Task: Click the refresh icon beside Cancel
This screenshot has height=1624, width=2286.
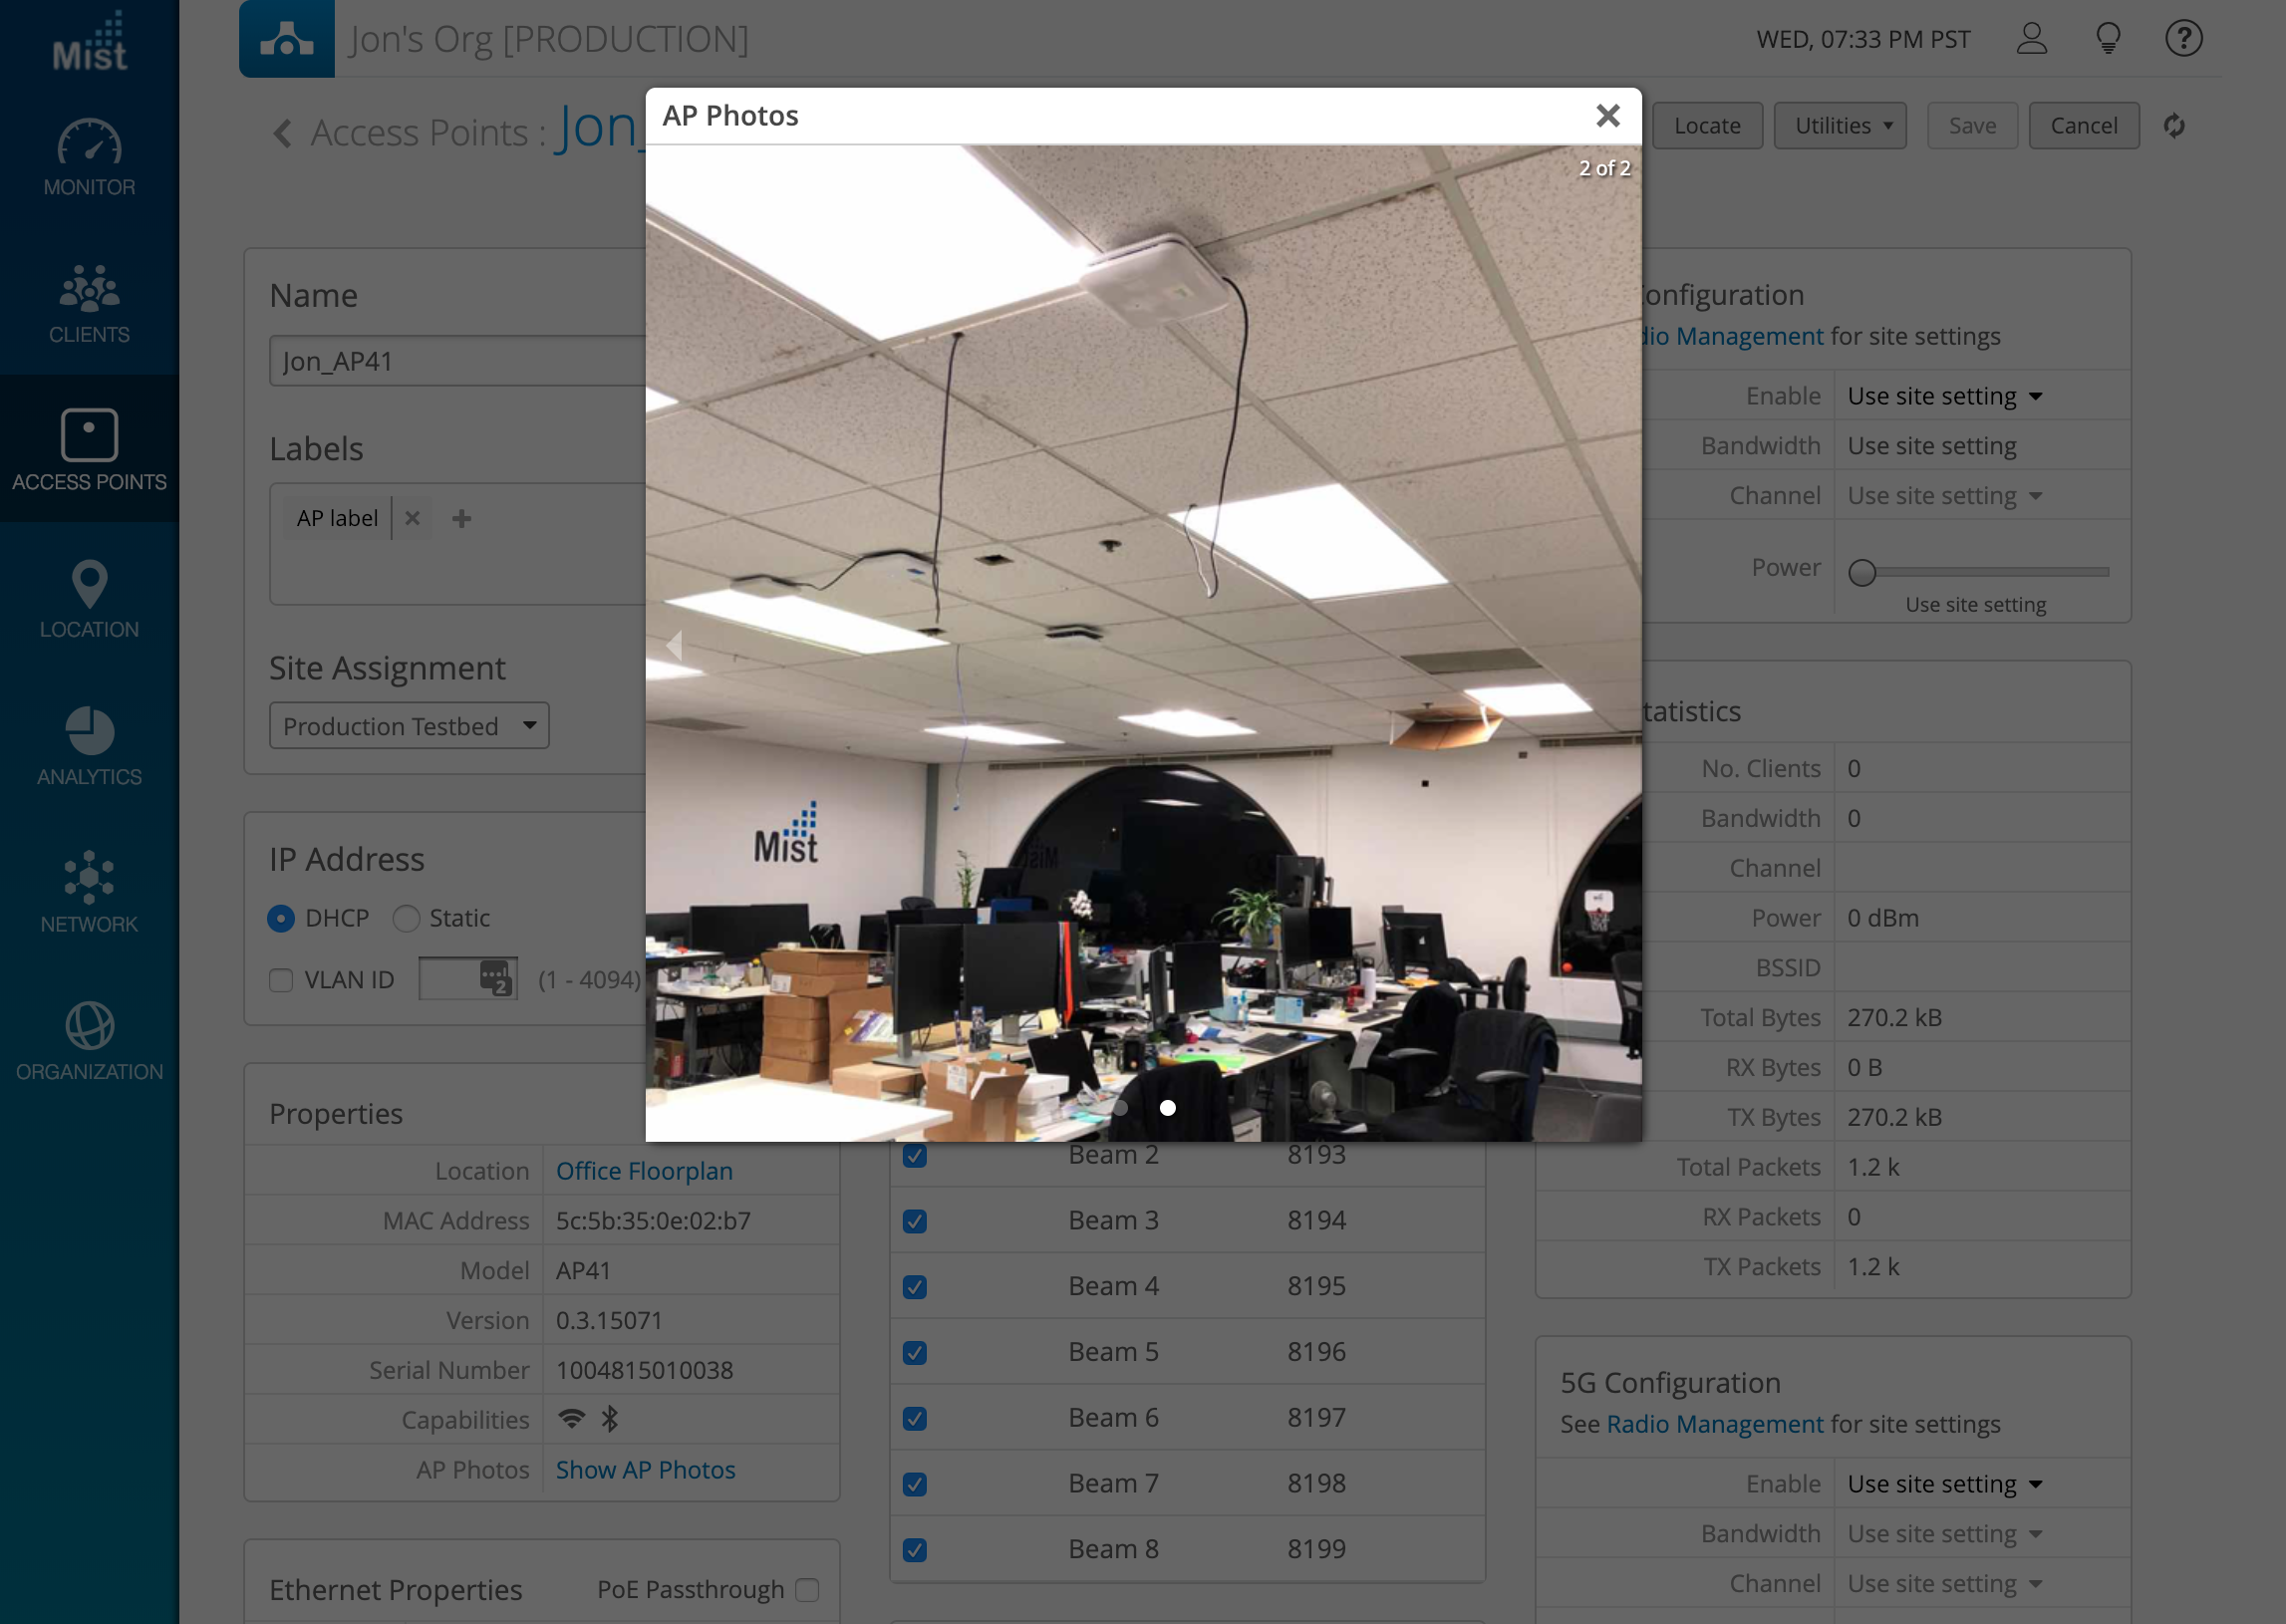Action: pos(2174,126)
